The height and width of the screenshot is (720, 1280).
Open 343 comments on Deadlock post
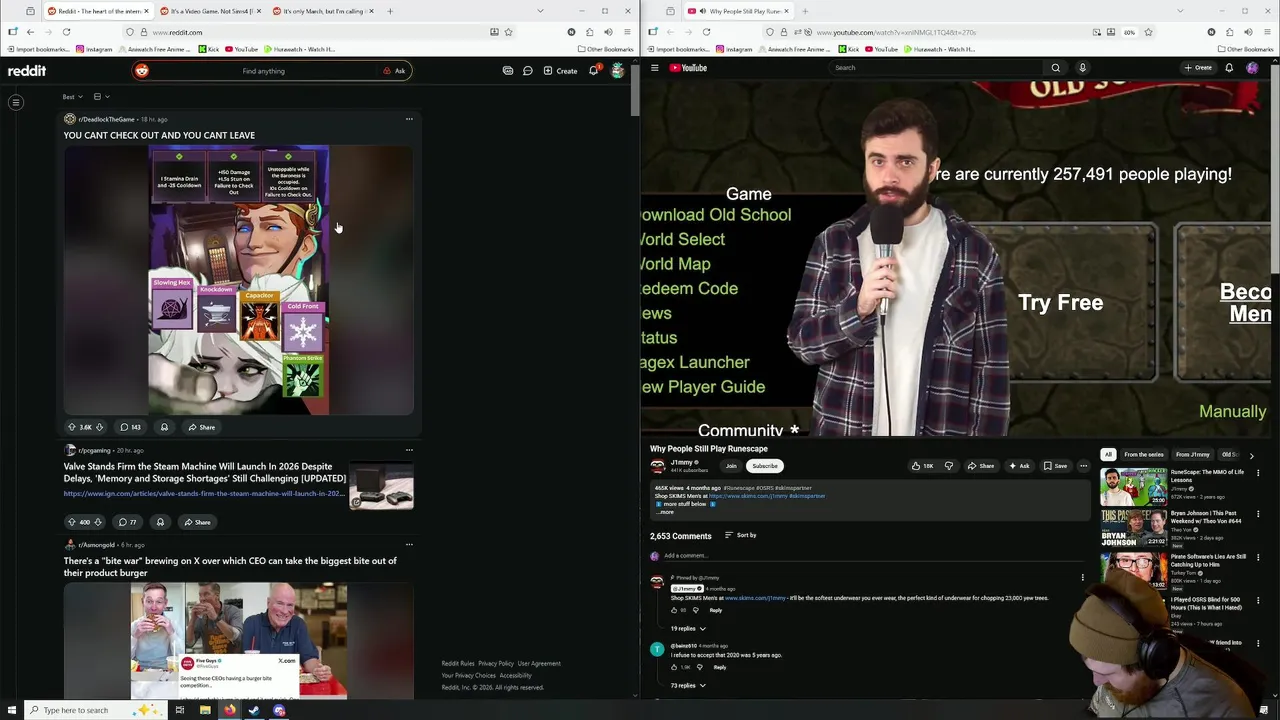[130, 427]
